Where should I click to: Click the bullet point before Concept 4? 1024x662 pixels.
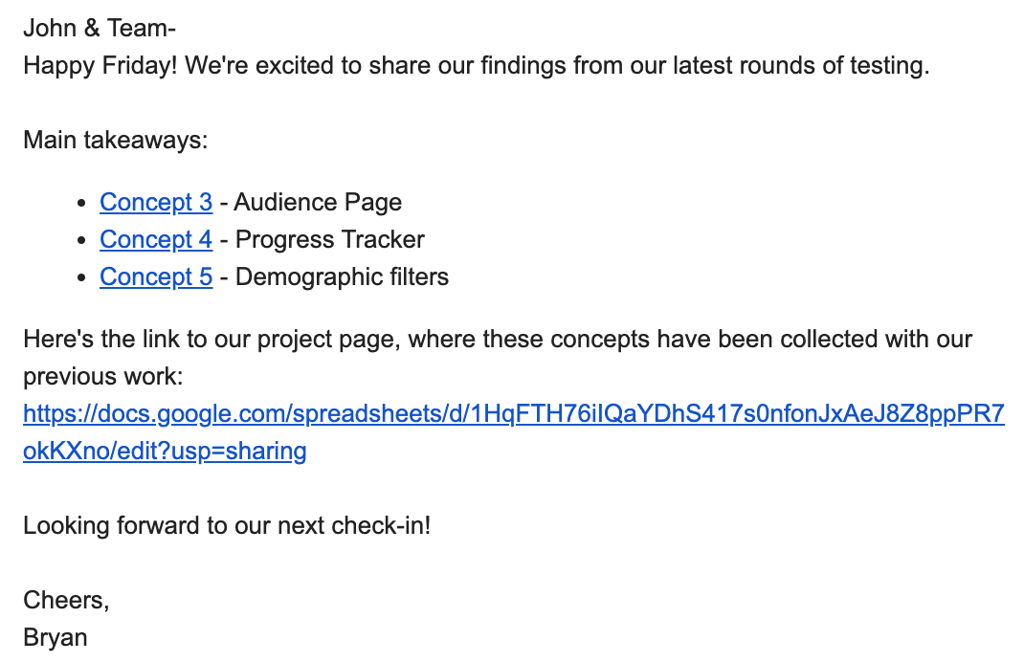coord(81,241)
